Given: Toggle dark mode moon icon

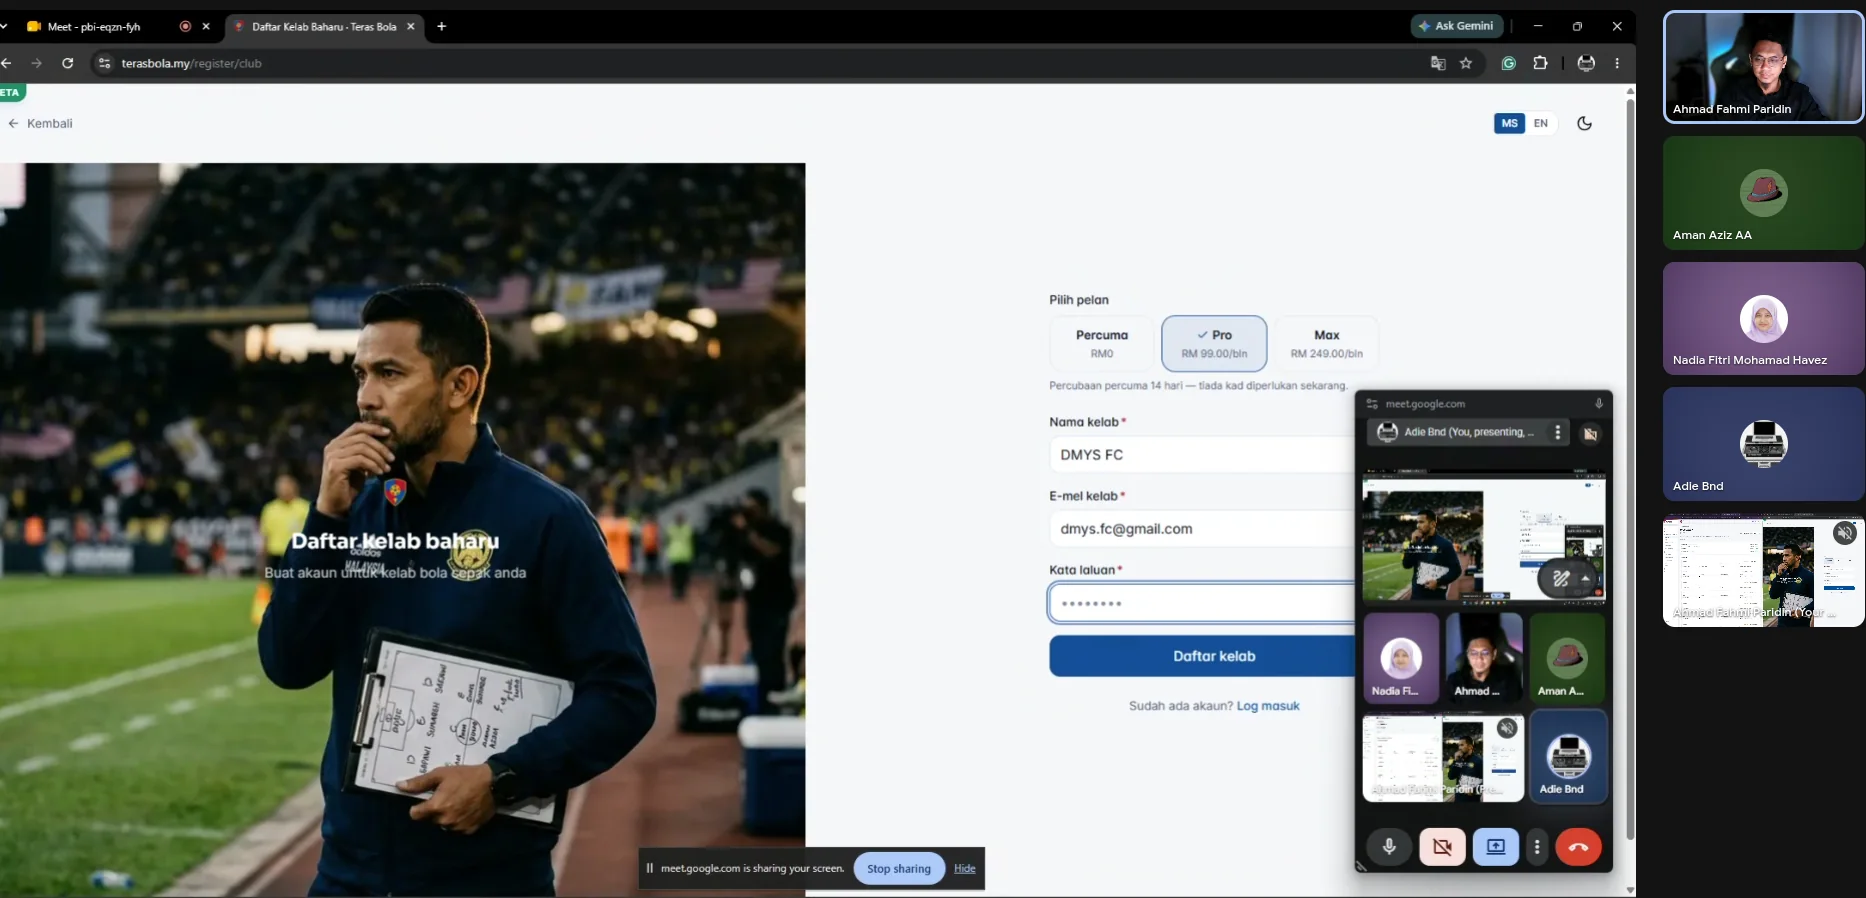Looking at the screenshot, I should tap(1584, 123).
